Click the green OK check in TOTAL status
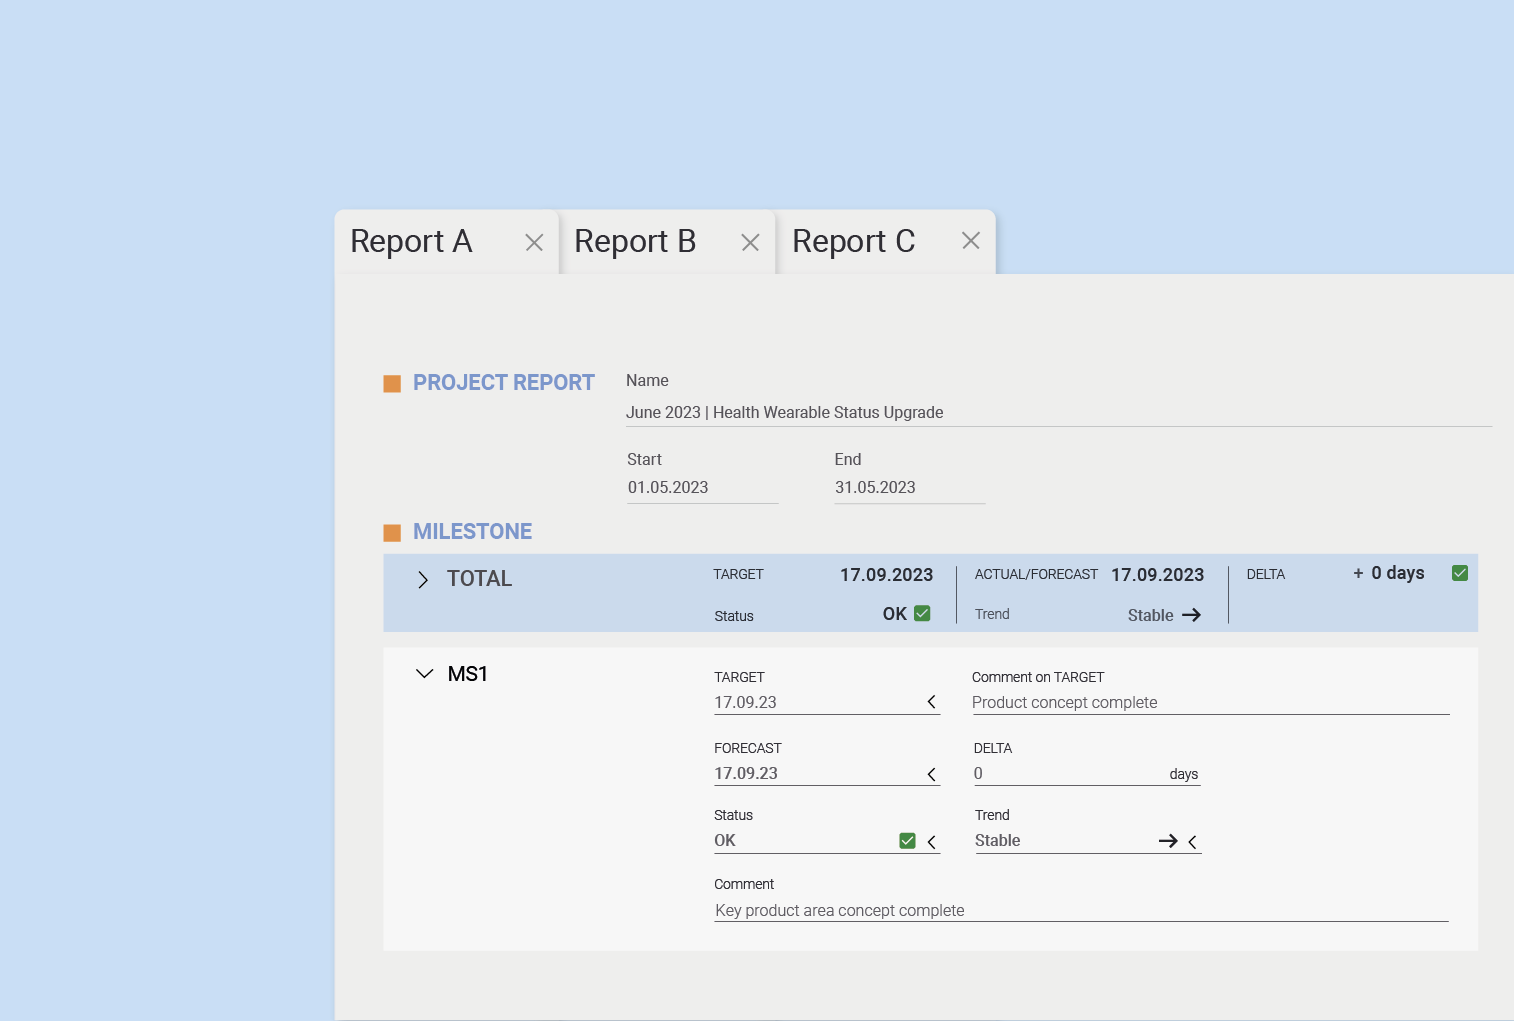 922,613
